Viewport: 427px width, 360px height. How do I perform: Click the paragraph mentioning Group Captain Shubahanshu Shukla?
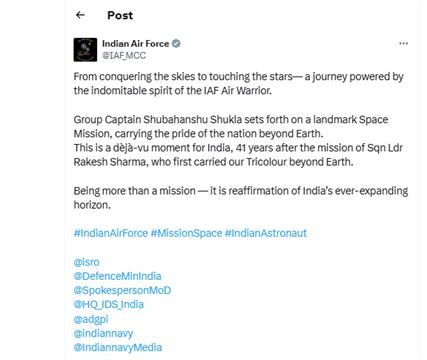(x=238, y=141)
